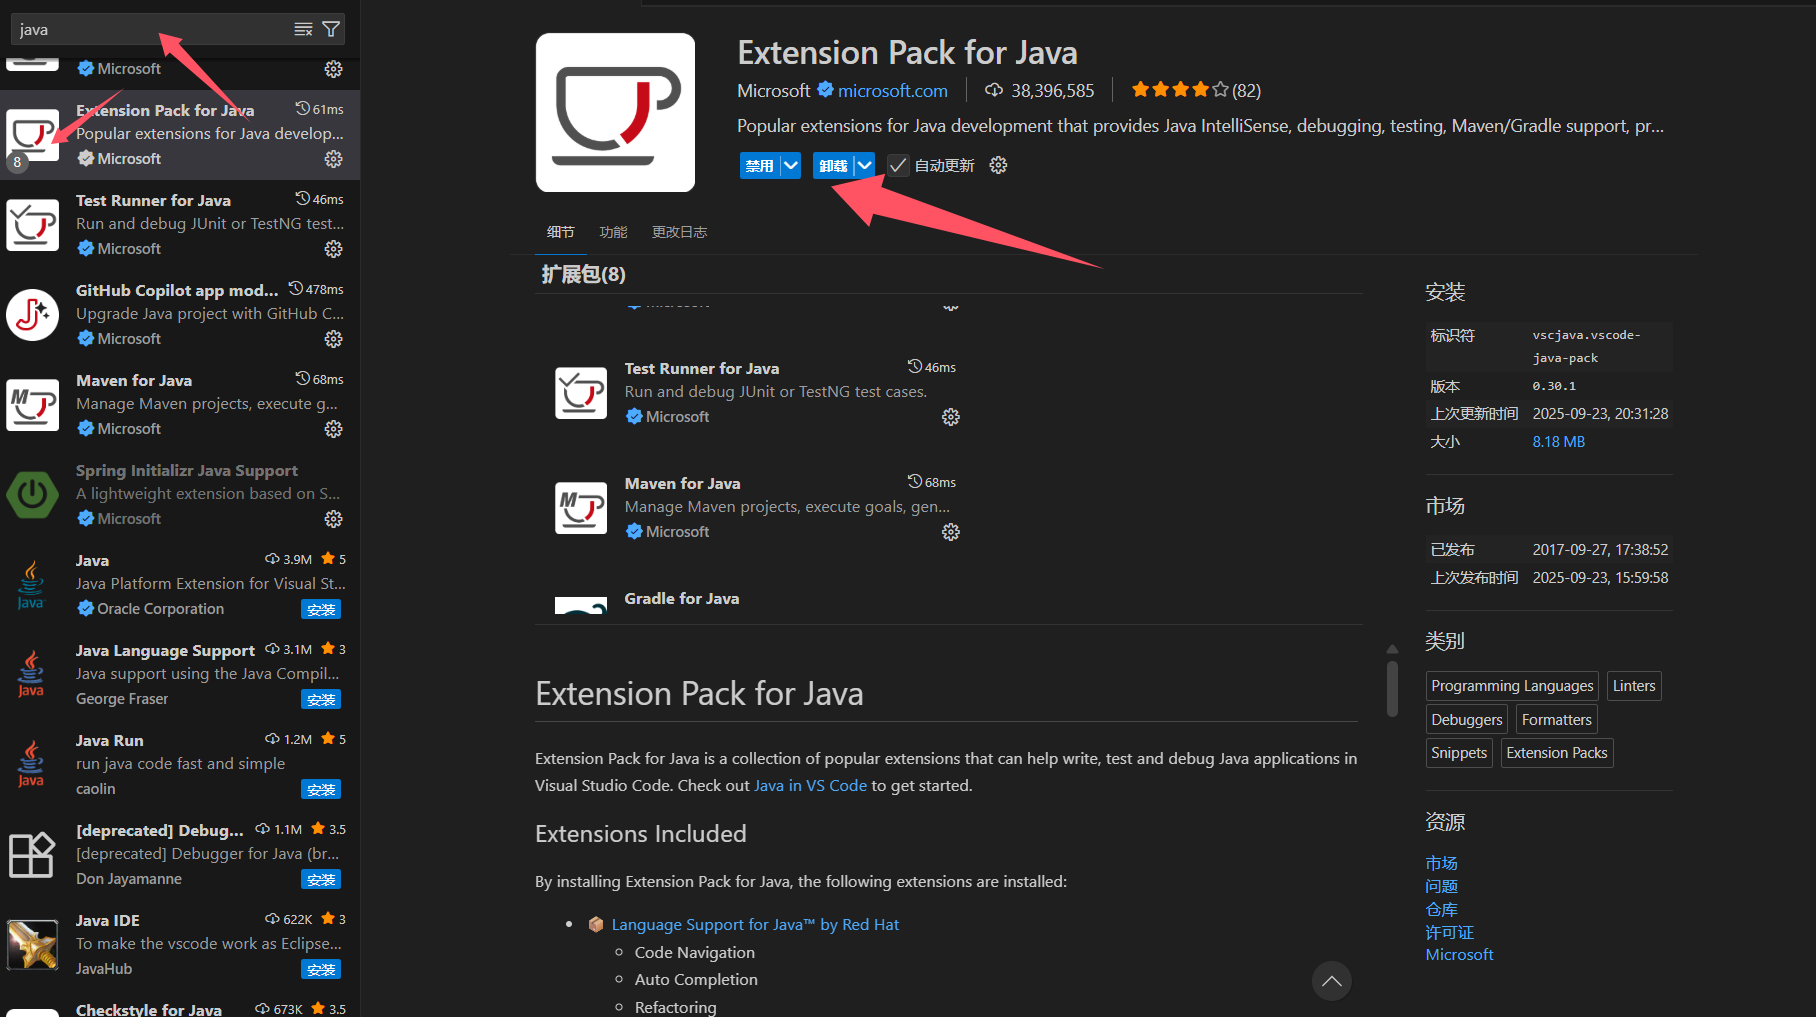Expand the 卸载 uninstall dropdown arrow
The width and height of the screenshot is (1816, 1017).
[864, 166]
